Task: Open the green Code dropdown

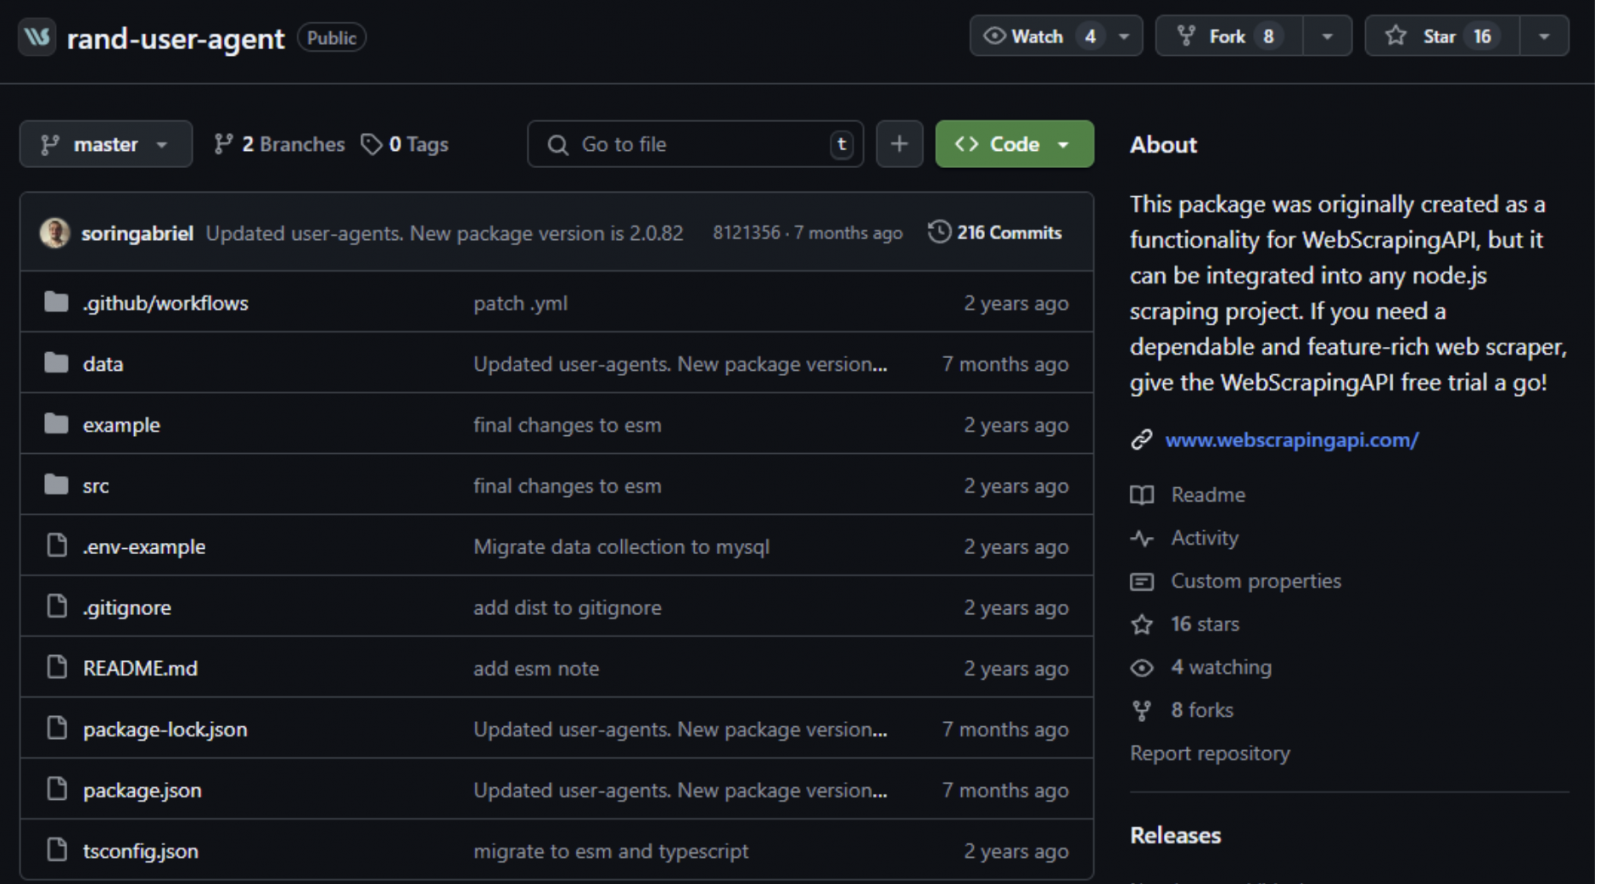Action: pos(1014,144)
